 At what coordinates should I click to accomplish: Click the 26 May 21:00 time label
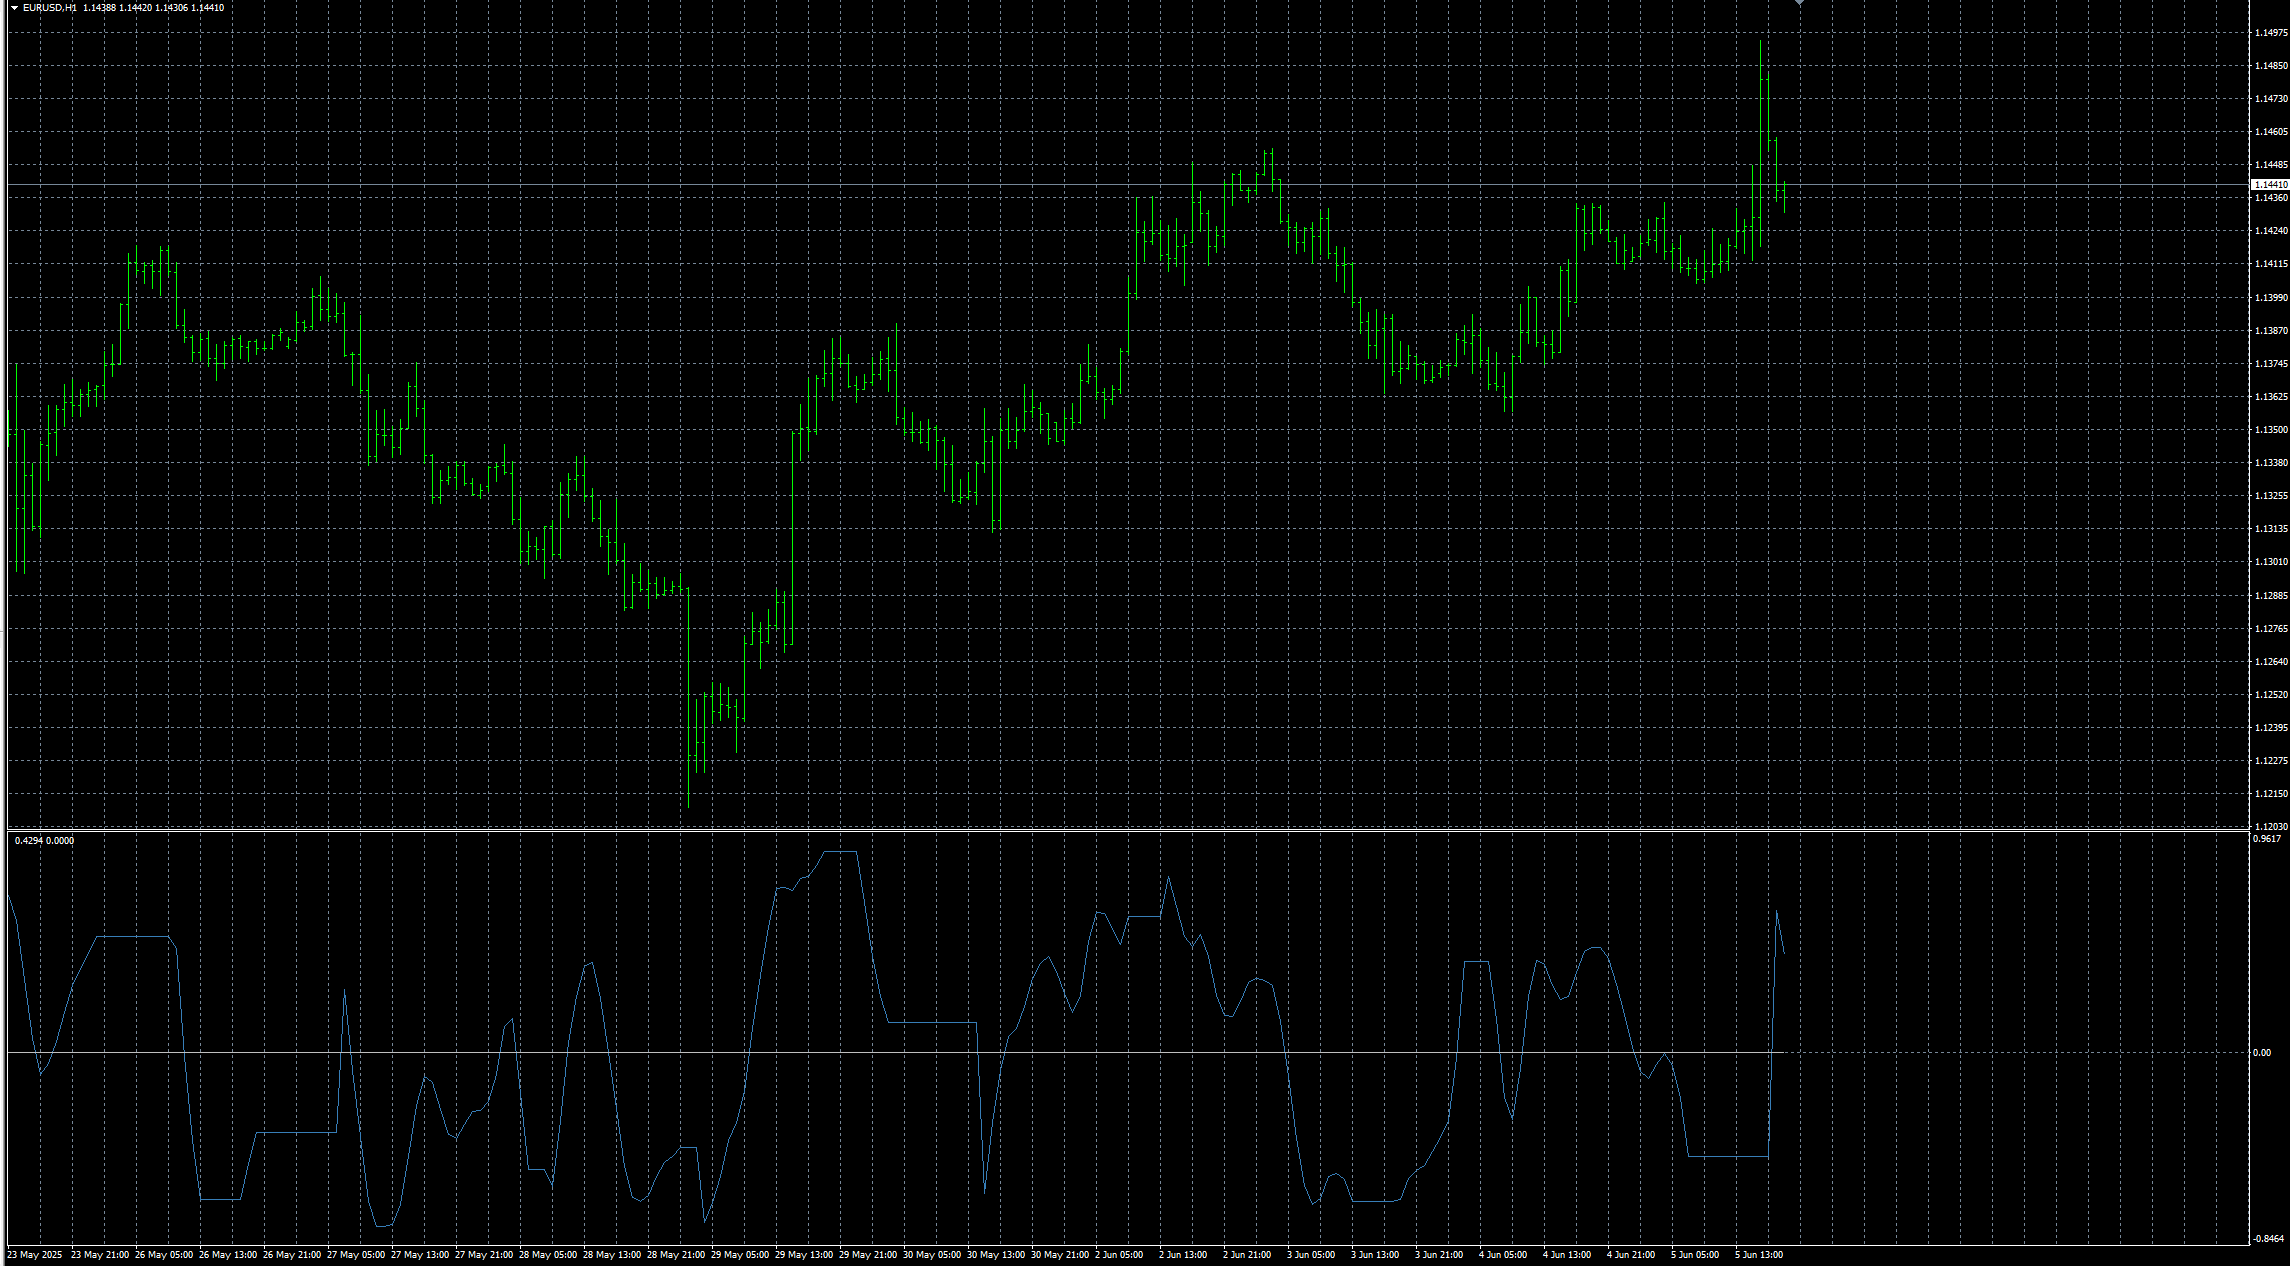click(292, 1255)
